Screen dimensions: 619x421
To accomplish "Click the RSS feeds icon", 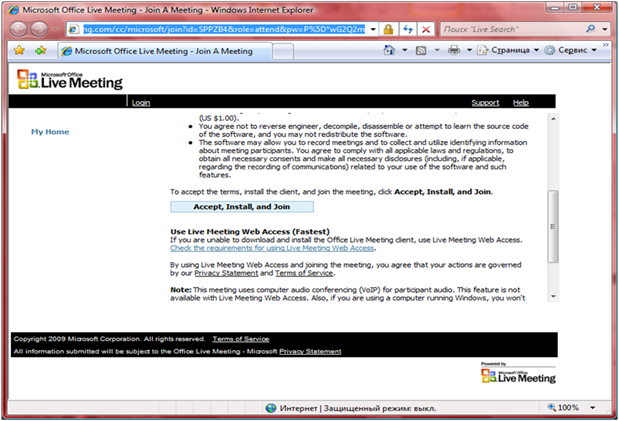I will click(421, 51).
